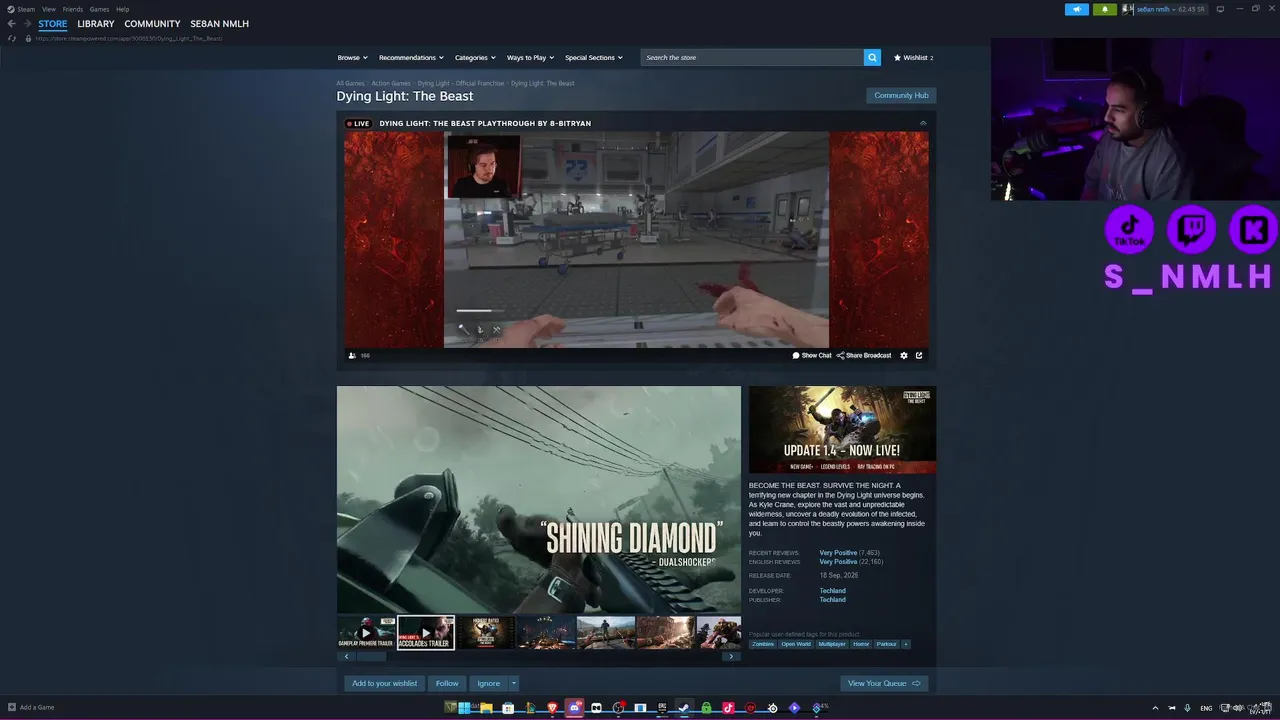Open the Browse dropdown menu

pos(352,58)
